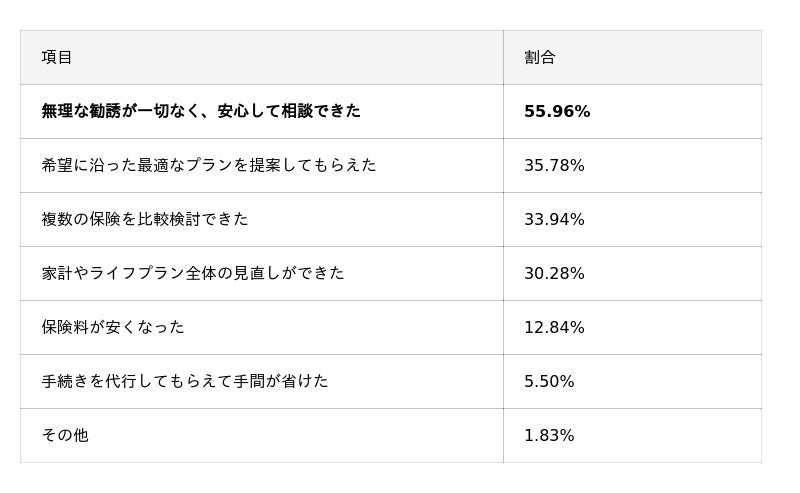Click the 割合 column header
The height and width of the screenshot is (493, 800).
pos(539,57)
